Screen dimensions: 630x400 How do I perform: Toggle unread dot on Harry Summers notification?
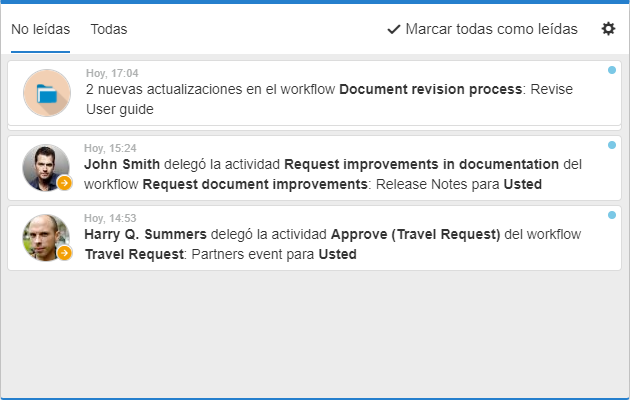coord(612,215)
